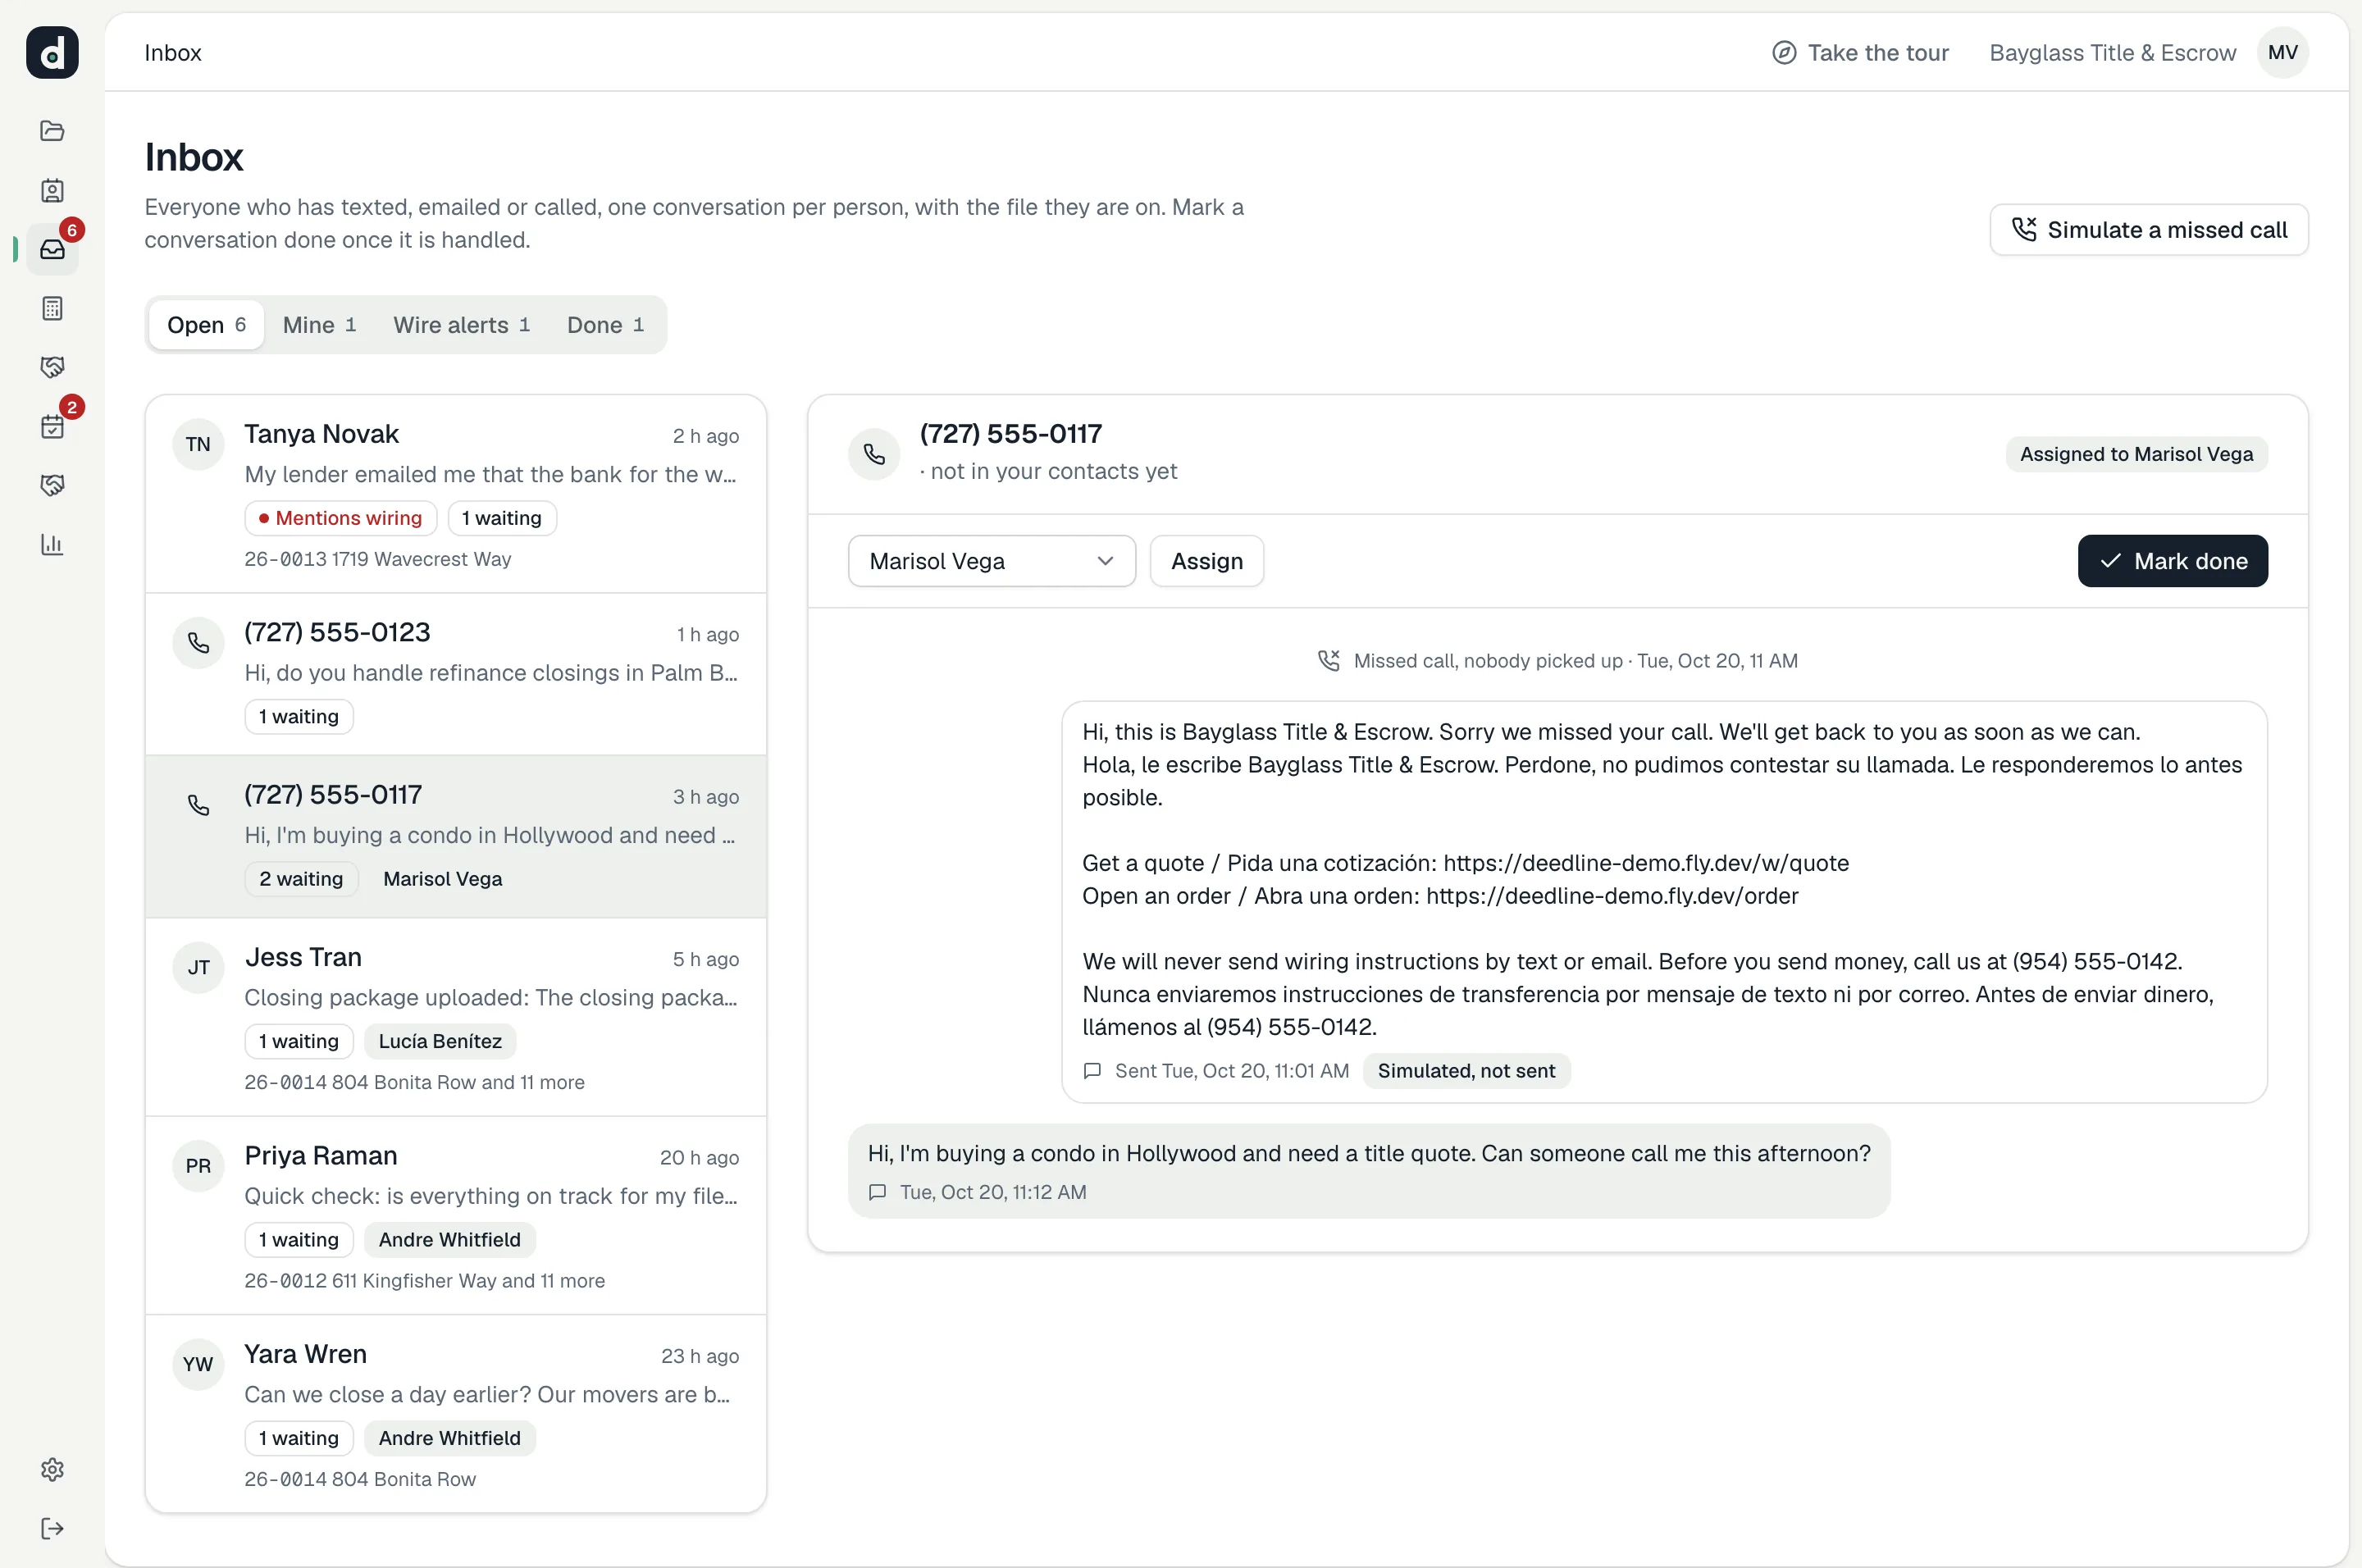
Task: Click the handshake icon below the calculator
Action: tap(52, 367)
